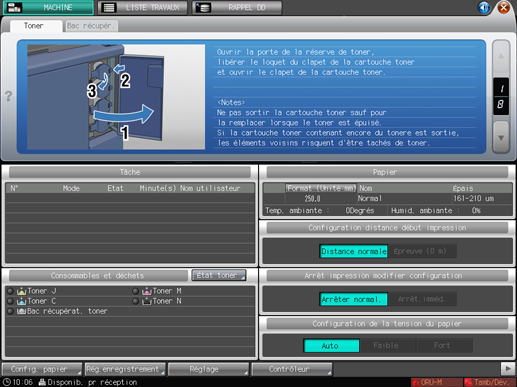
Task: Click the yellow Toner J icon
Action: tap(22, 291)
